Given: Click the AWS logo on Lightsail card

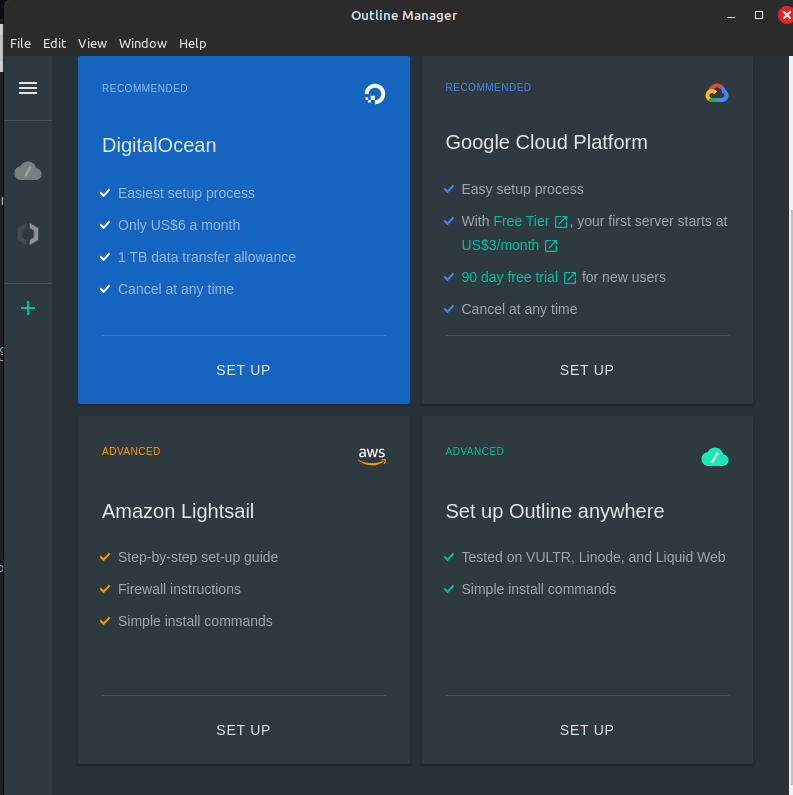Looking at the screenshot, I should pos(372,455).
